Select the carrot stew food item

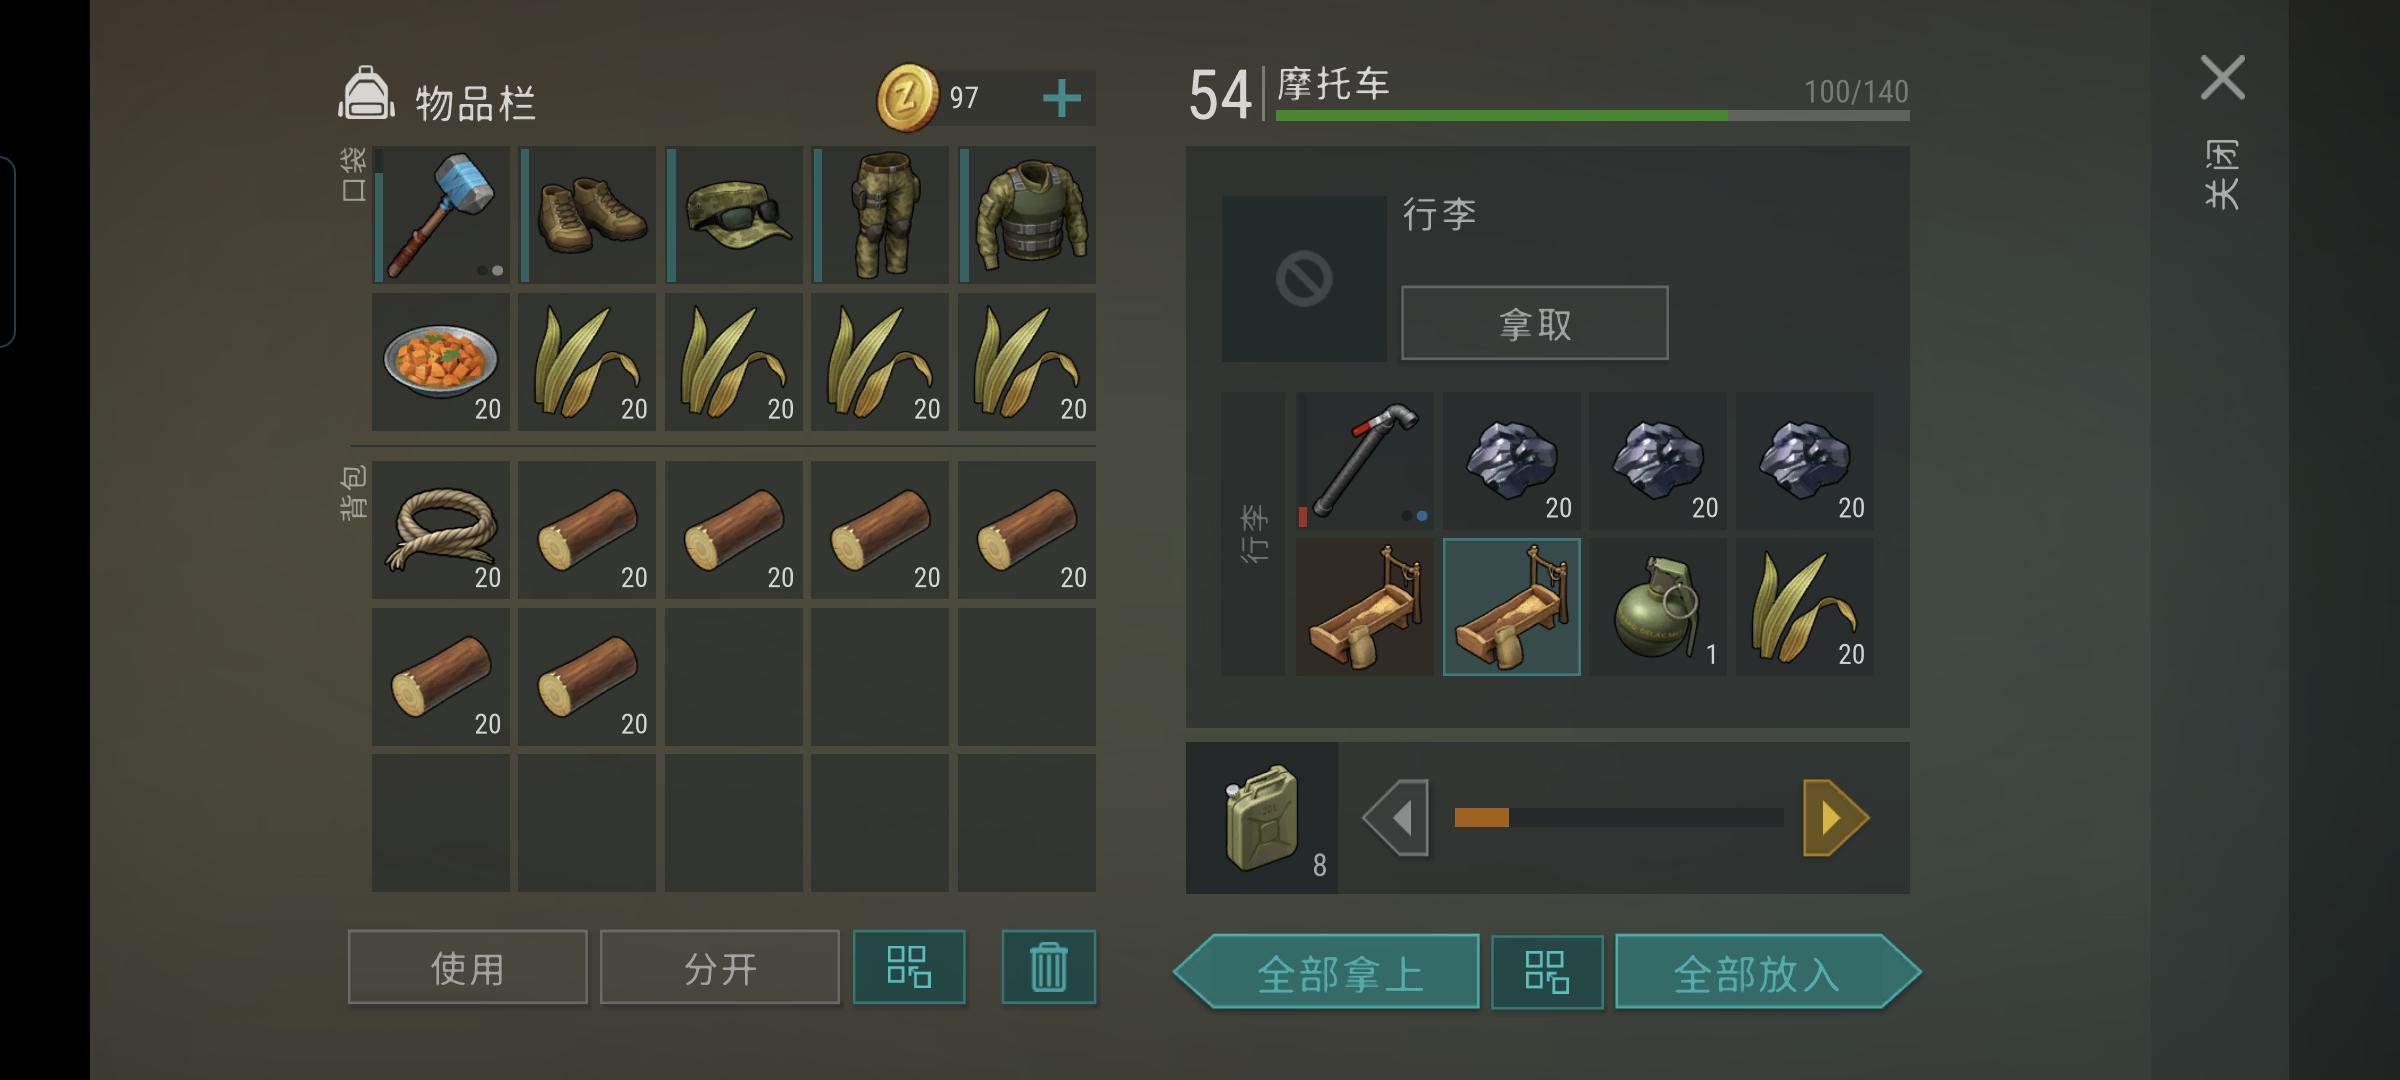pyautogui.click(x=441, y=362)
